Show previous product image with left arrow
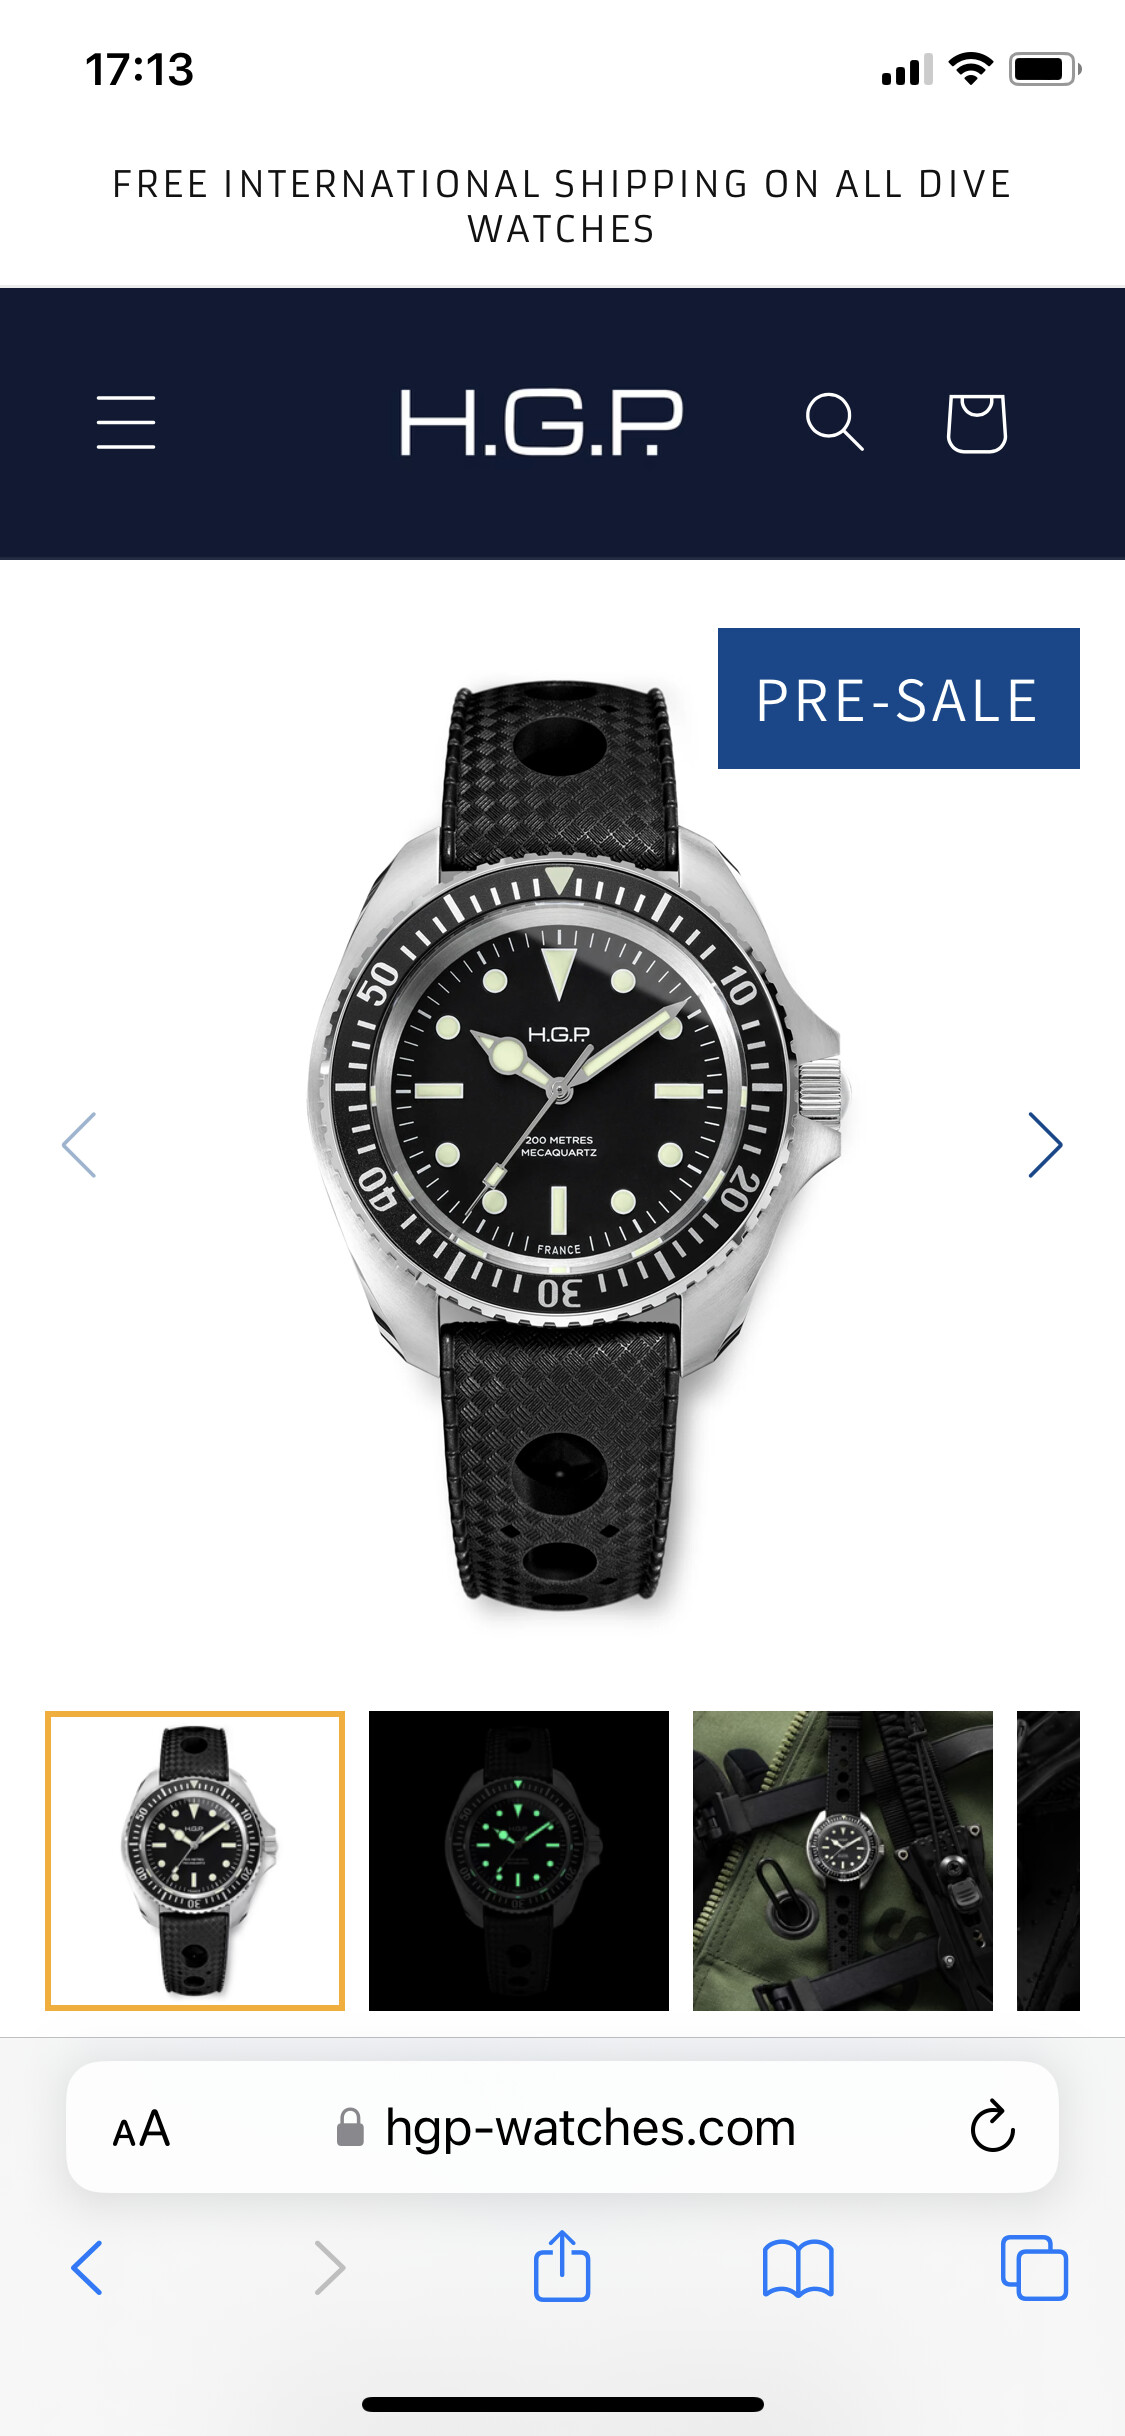Screen dimensions: 1125x2436 pos(79,1144)
